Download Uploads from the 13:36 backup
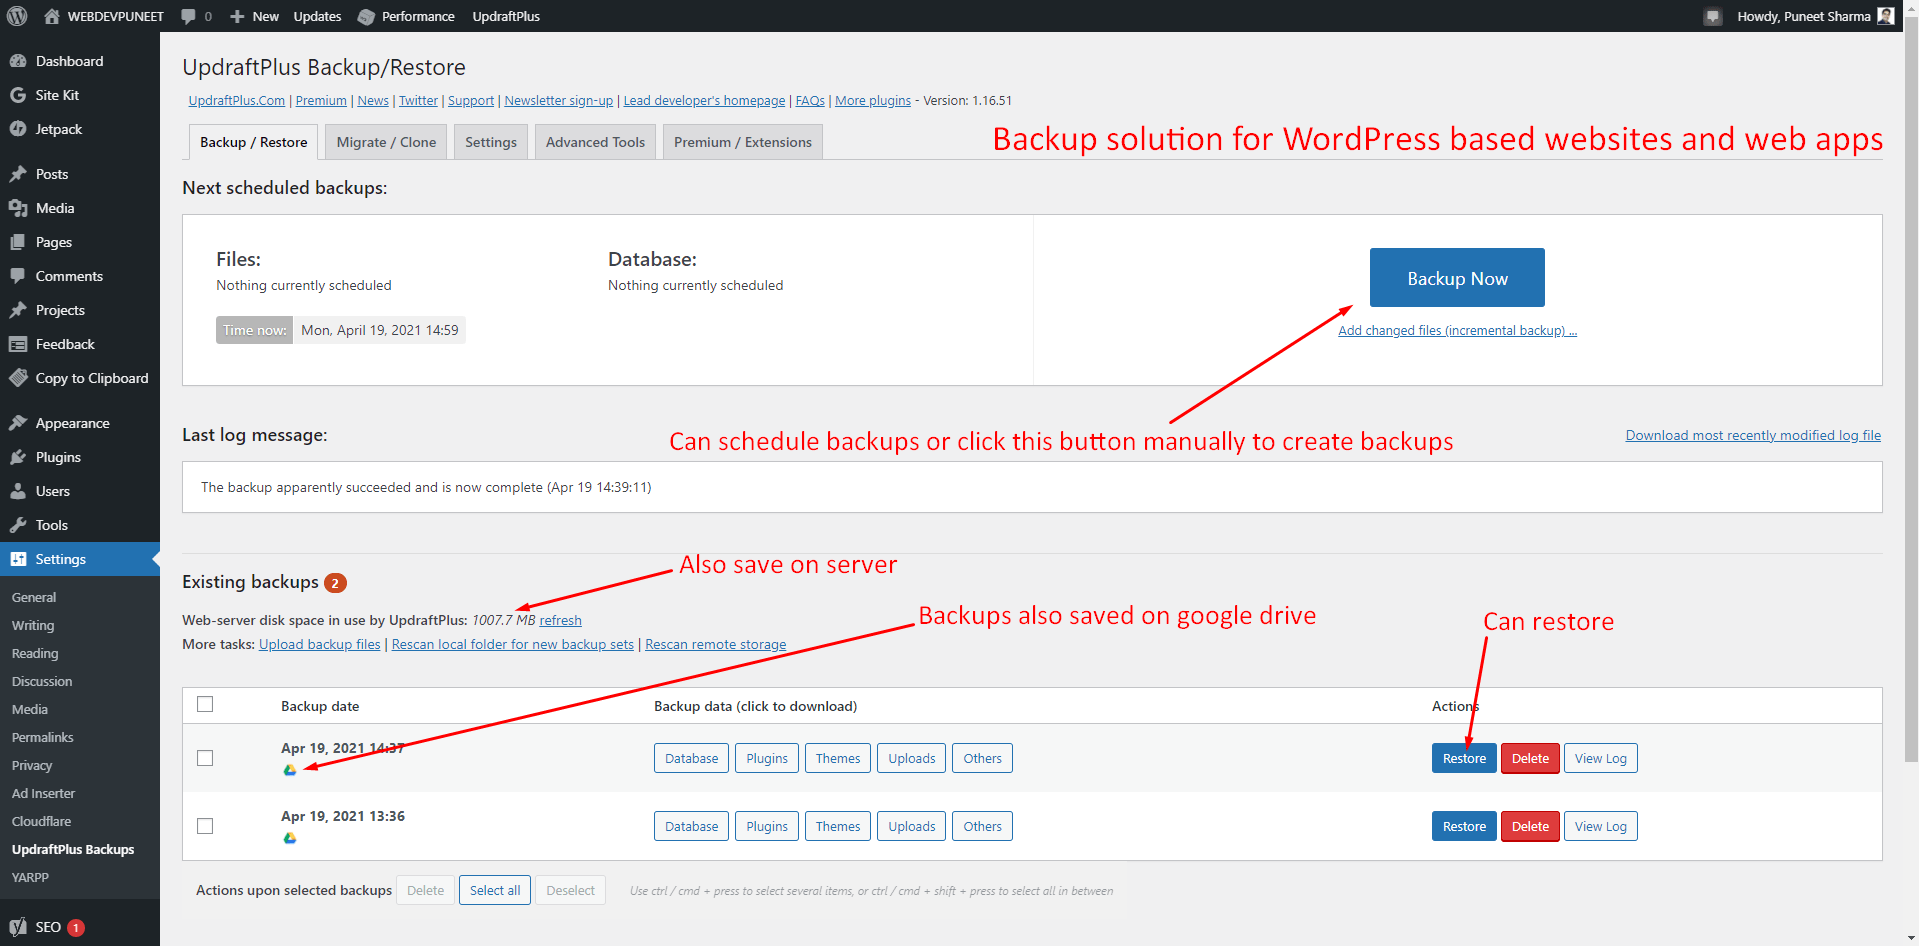Image resolution: width=1919 pixels, height=946 pixels. (x=912, y=826)
